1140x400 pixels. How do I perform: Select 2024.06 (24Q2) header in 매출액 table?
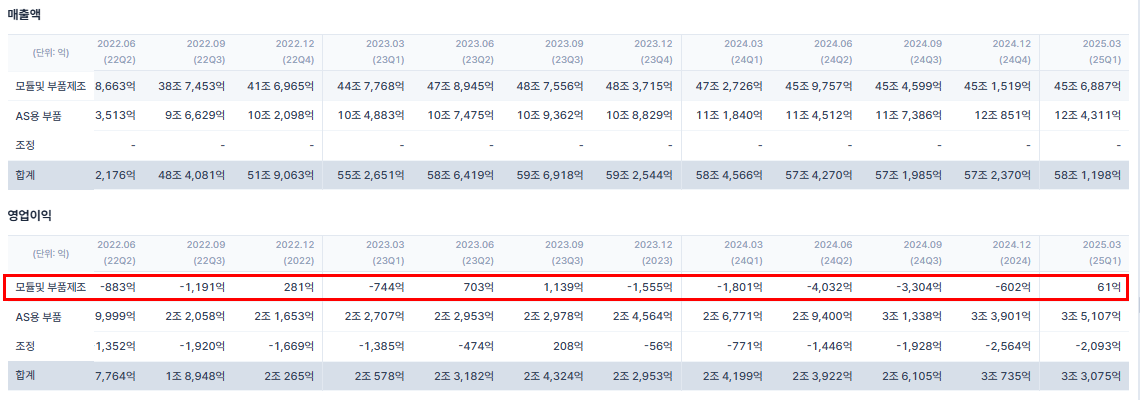click(833, 52)
